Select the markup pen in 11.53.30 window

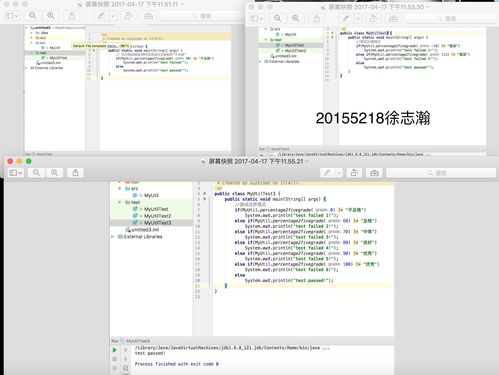click(x=346, y=18)
